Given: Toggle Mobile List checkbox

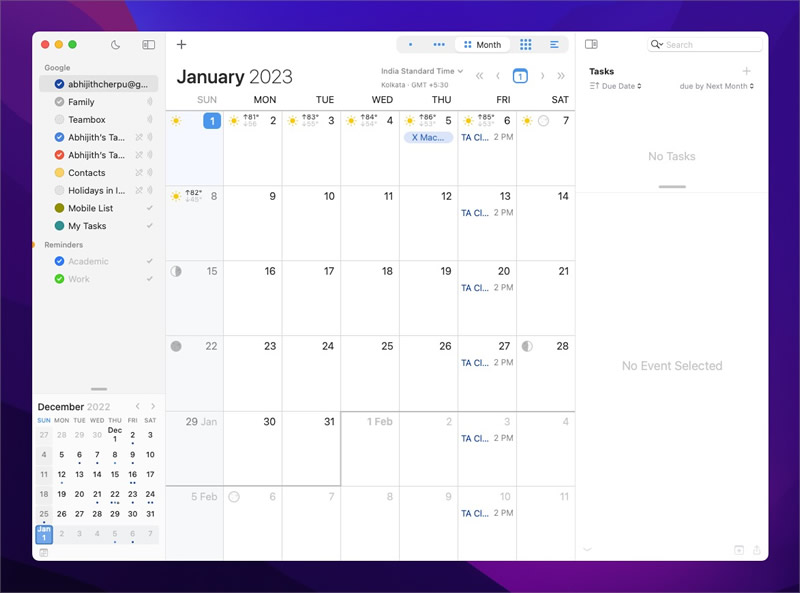Looking at the screenshot, I should (59, 208).
